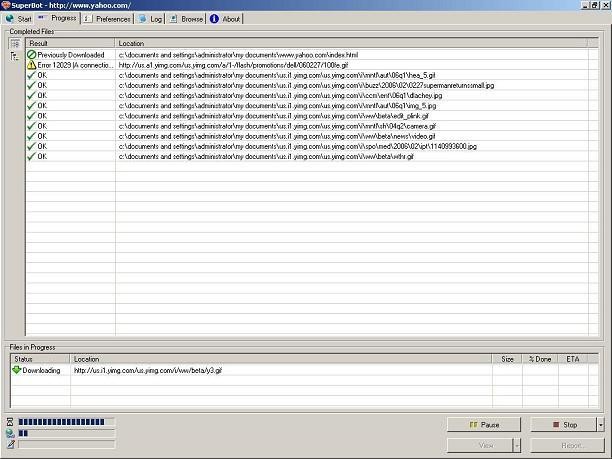Click the checkmark icon for edit_plink.gif row

(x=32, y=116)
